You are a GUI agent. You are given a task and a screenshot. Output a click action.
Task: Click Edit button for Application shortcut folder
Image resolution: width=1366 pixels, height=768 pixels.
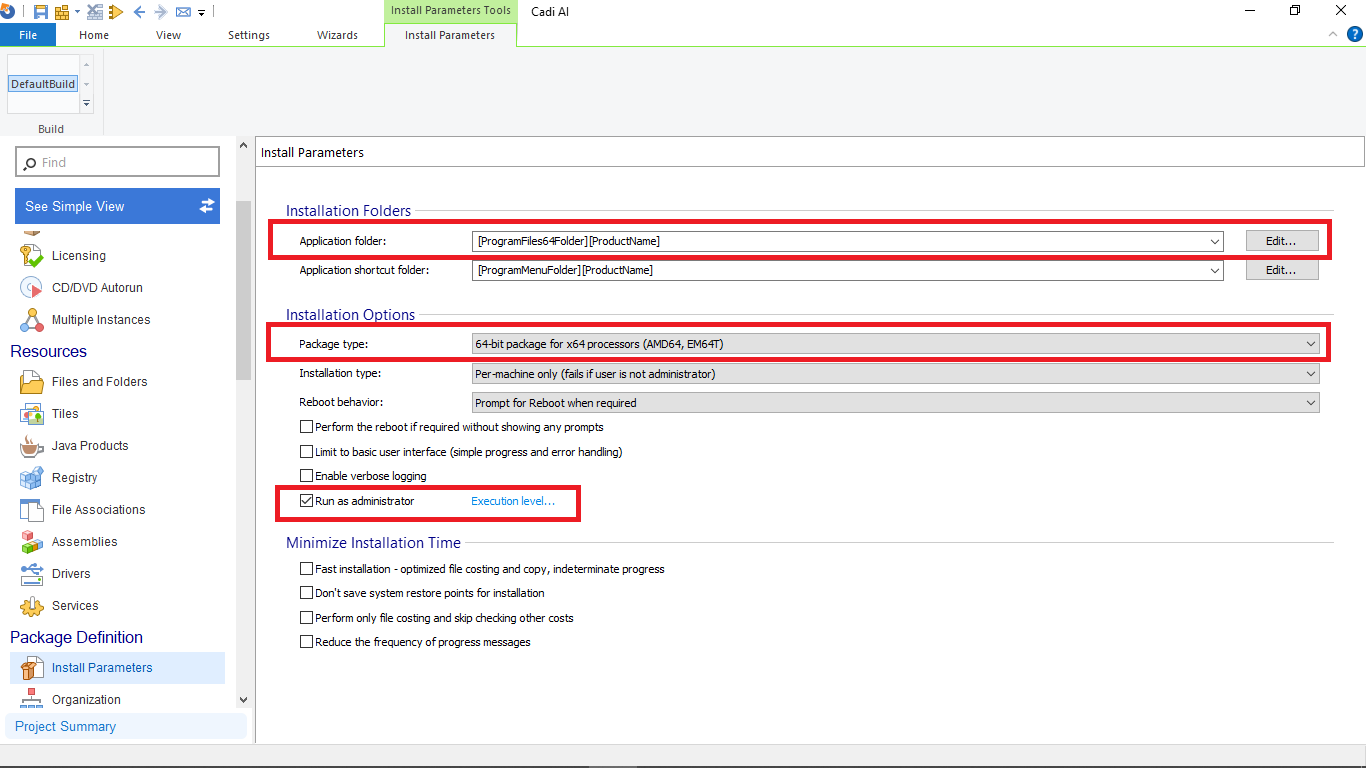pyautogui.click(x=1282, y=270)
